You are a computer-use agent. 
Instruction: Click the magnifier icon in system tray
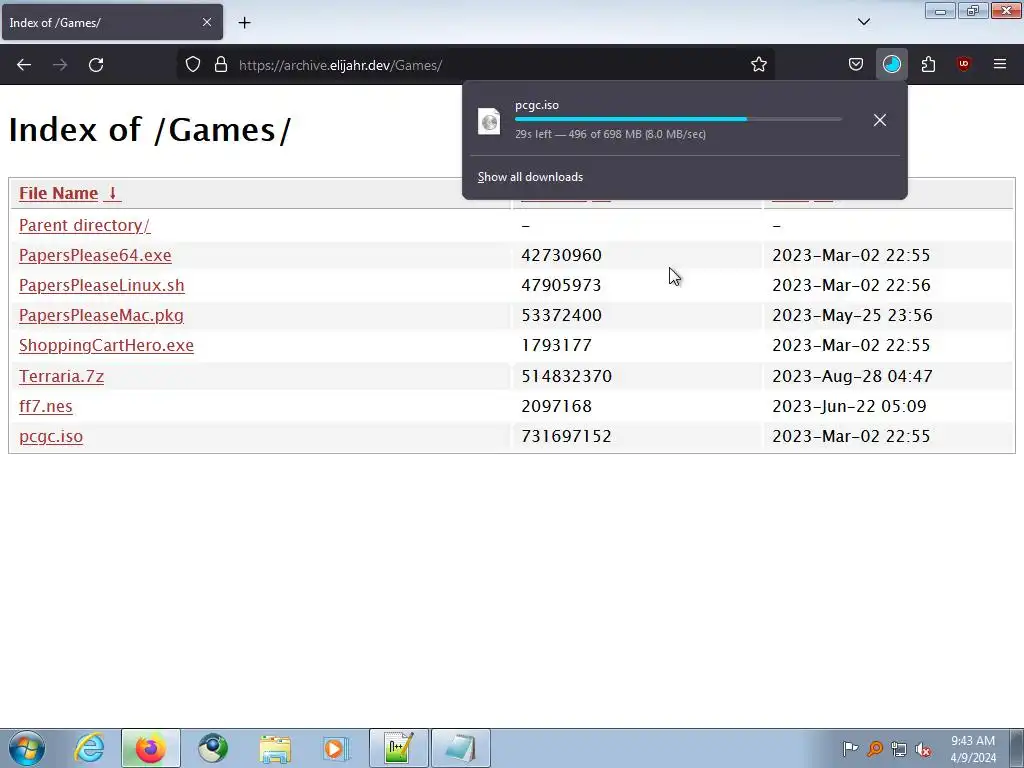pyautogui.click(x=874, y=749)
